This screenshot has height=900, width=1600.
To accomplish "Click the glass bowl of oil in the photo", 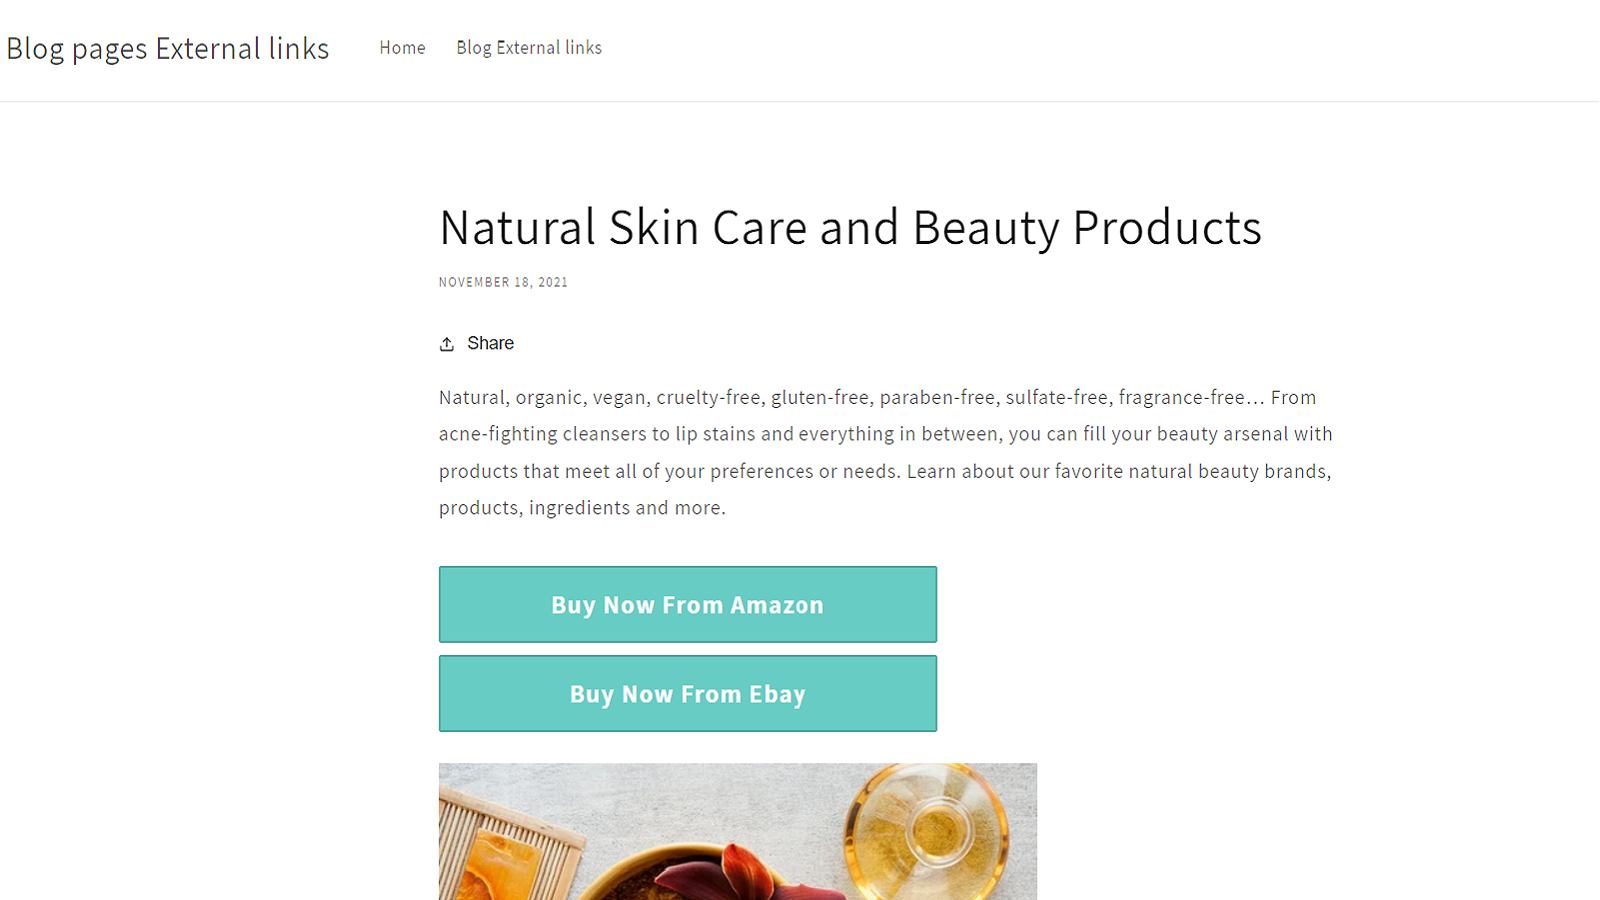I will 928,828.
